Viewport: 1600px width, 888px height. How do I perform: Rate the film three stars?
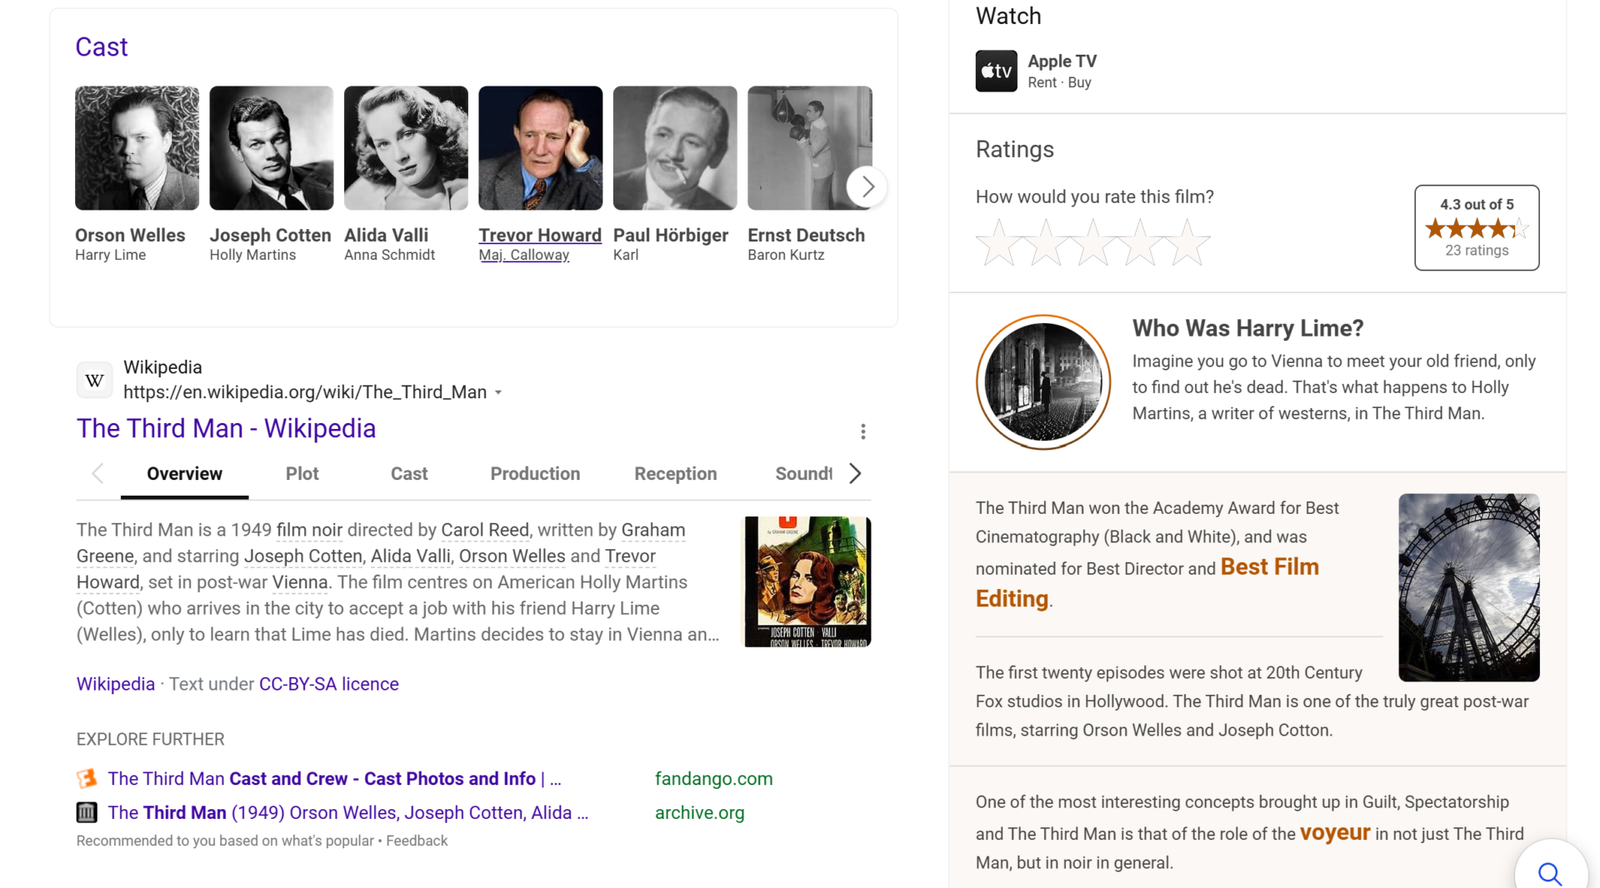(x=1093, y=243)
